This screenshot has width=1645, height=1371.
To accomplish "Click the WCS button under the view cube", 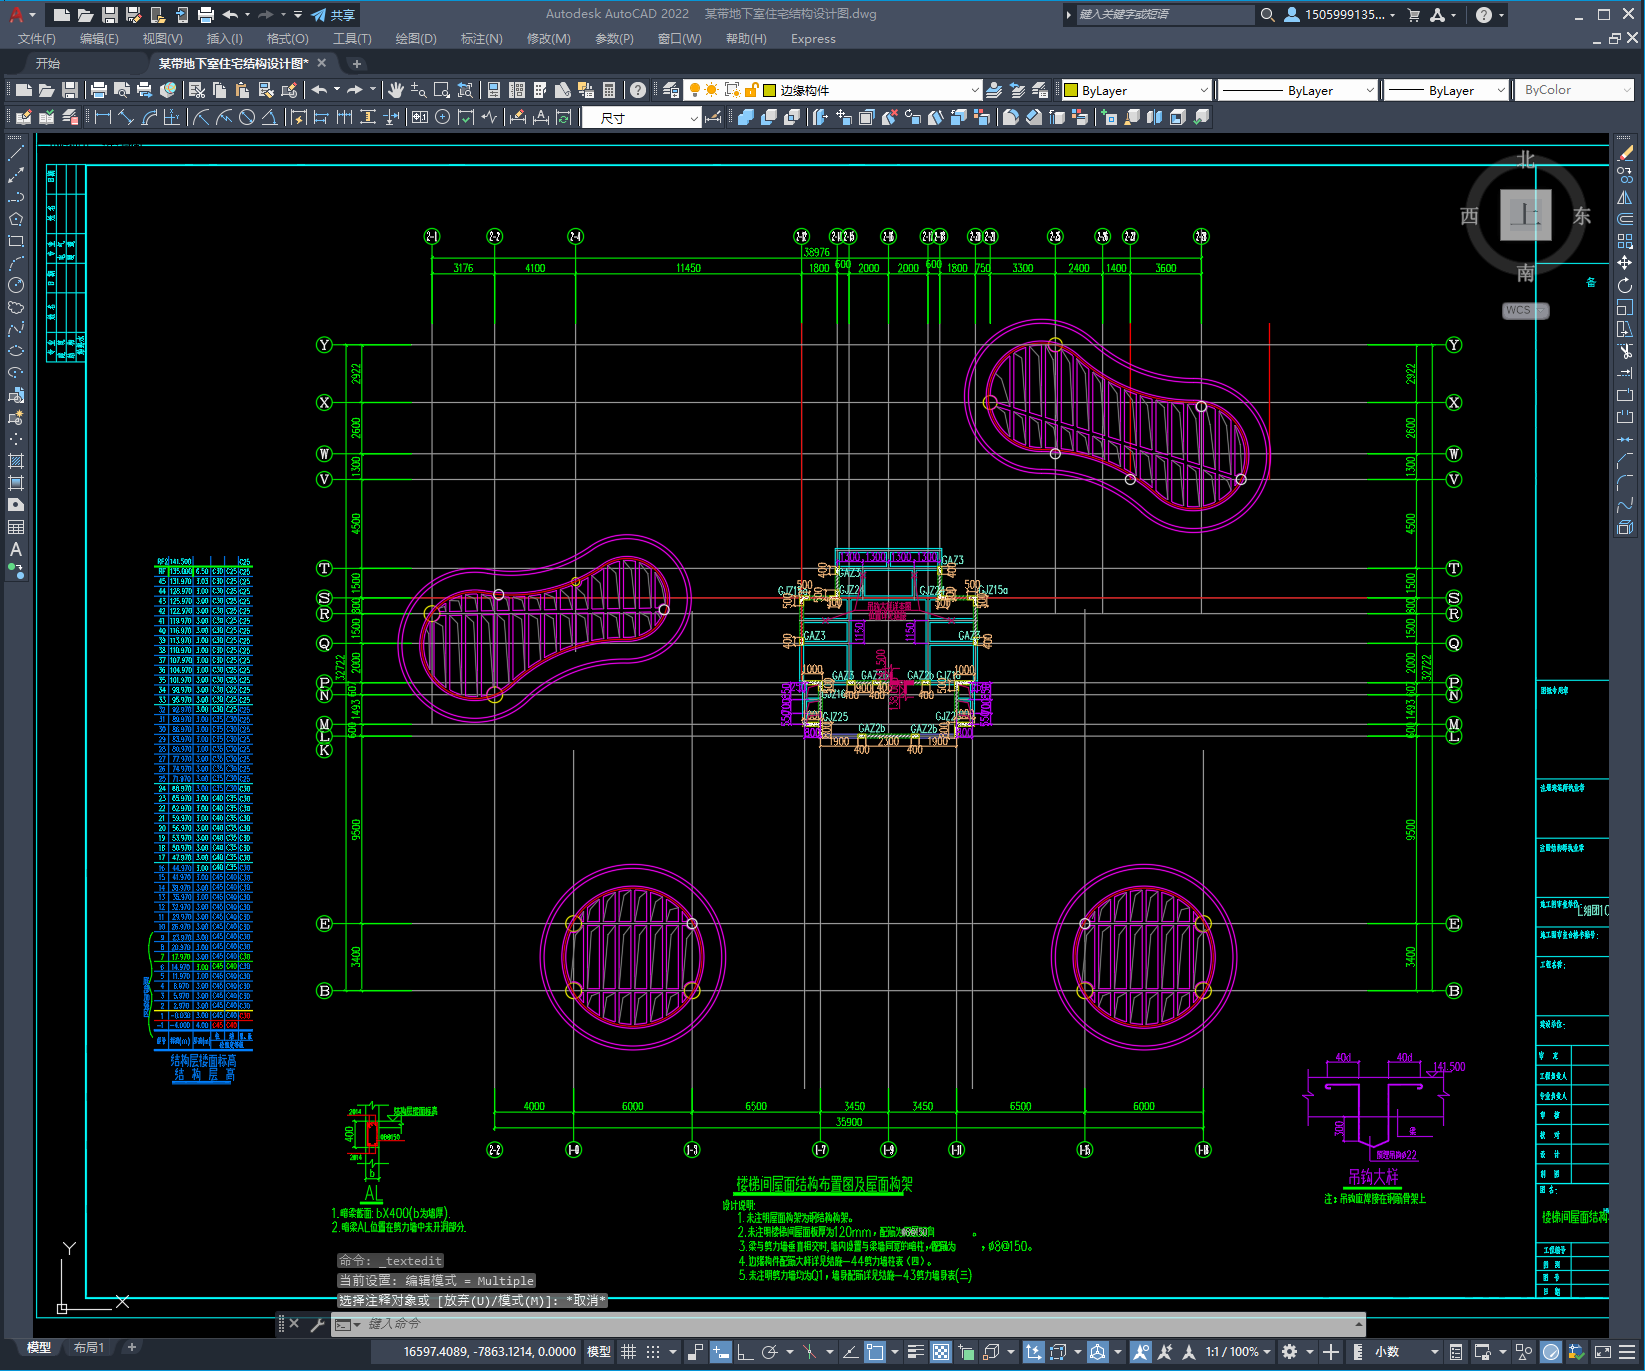I will (1524, 310).
